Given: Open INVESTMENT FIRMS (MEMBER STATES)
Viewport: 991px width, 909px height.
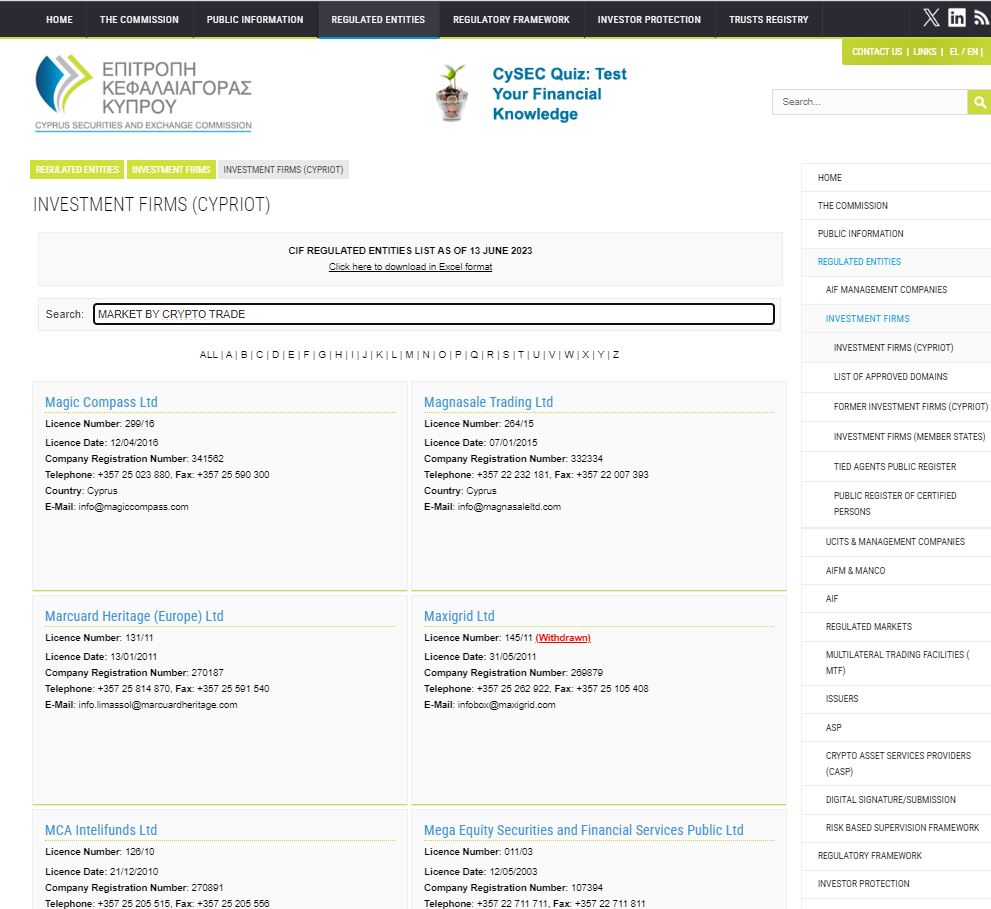Looking at the screenshot, I should pos(896,437).
